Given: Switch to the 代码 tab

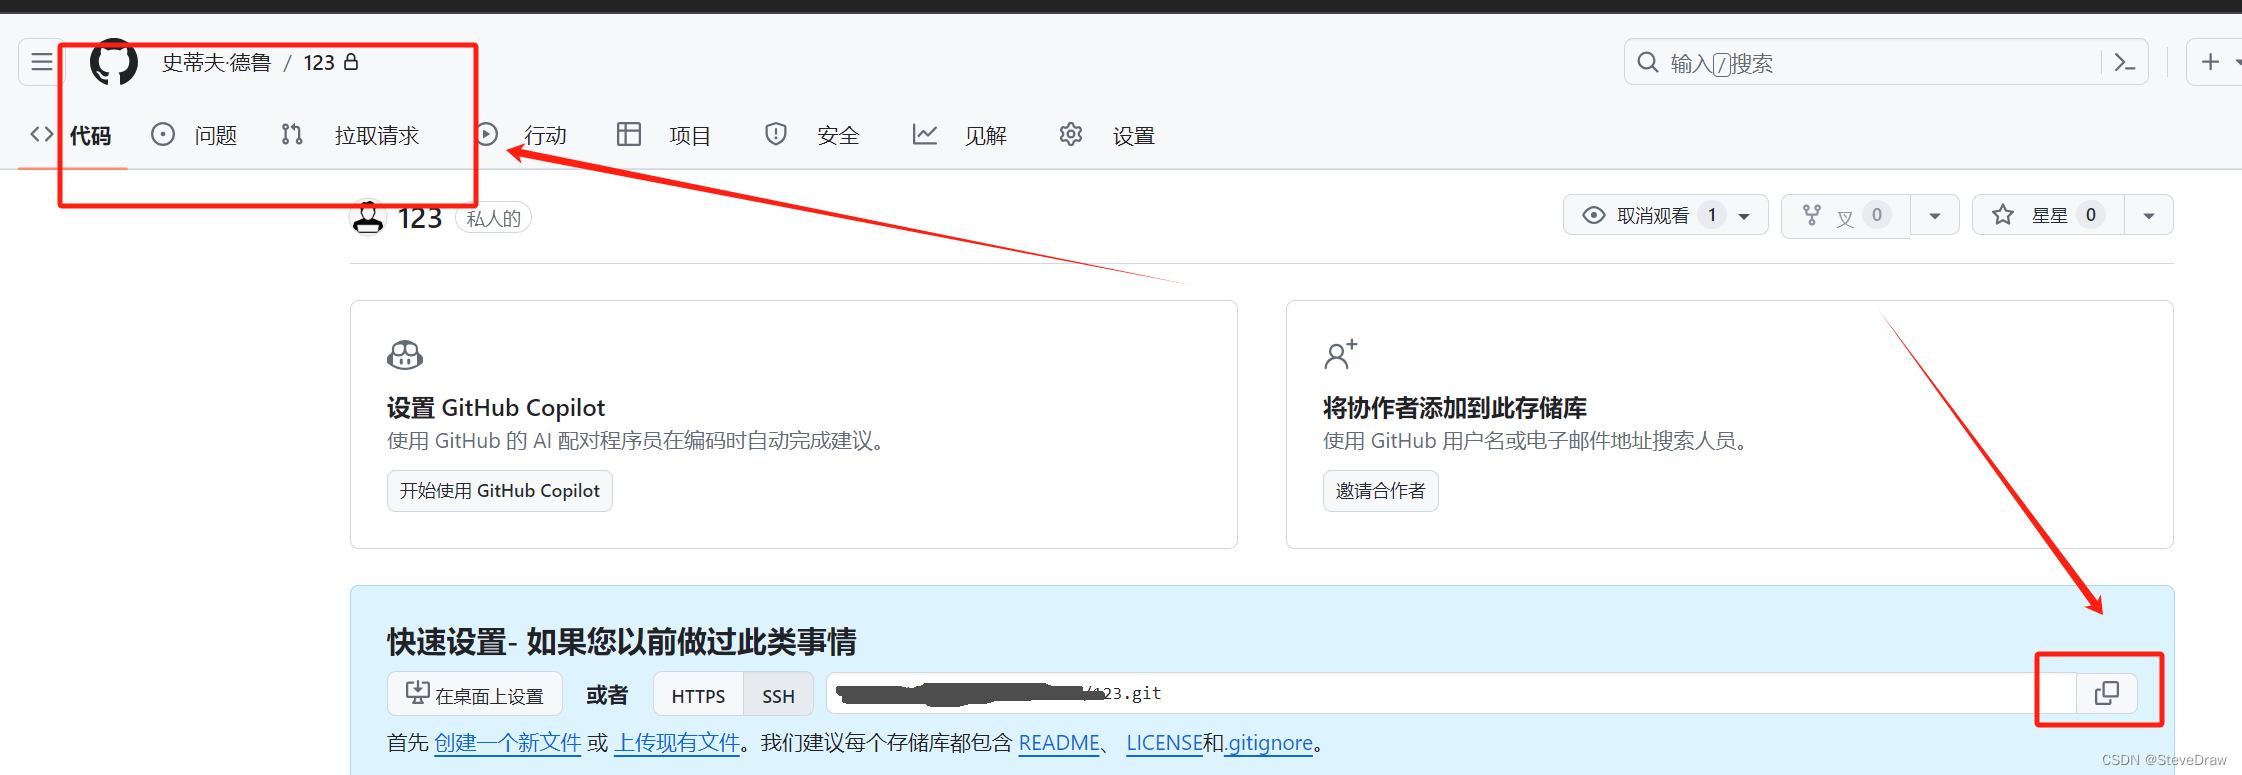Looking at the screenshot, I should point(72,135).
